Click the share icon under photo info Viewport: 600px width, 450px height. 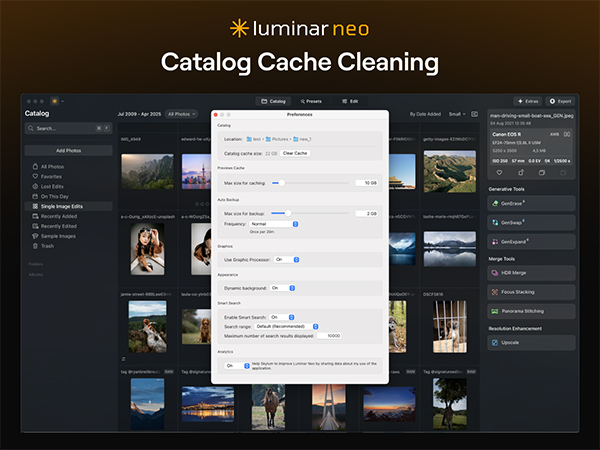[x=521, y=173]
